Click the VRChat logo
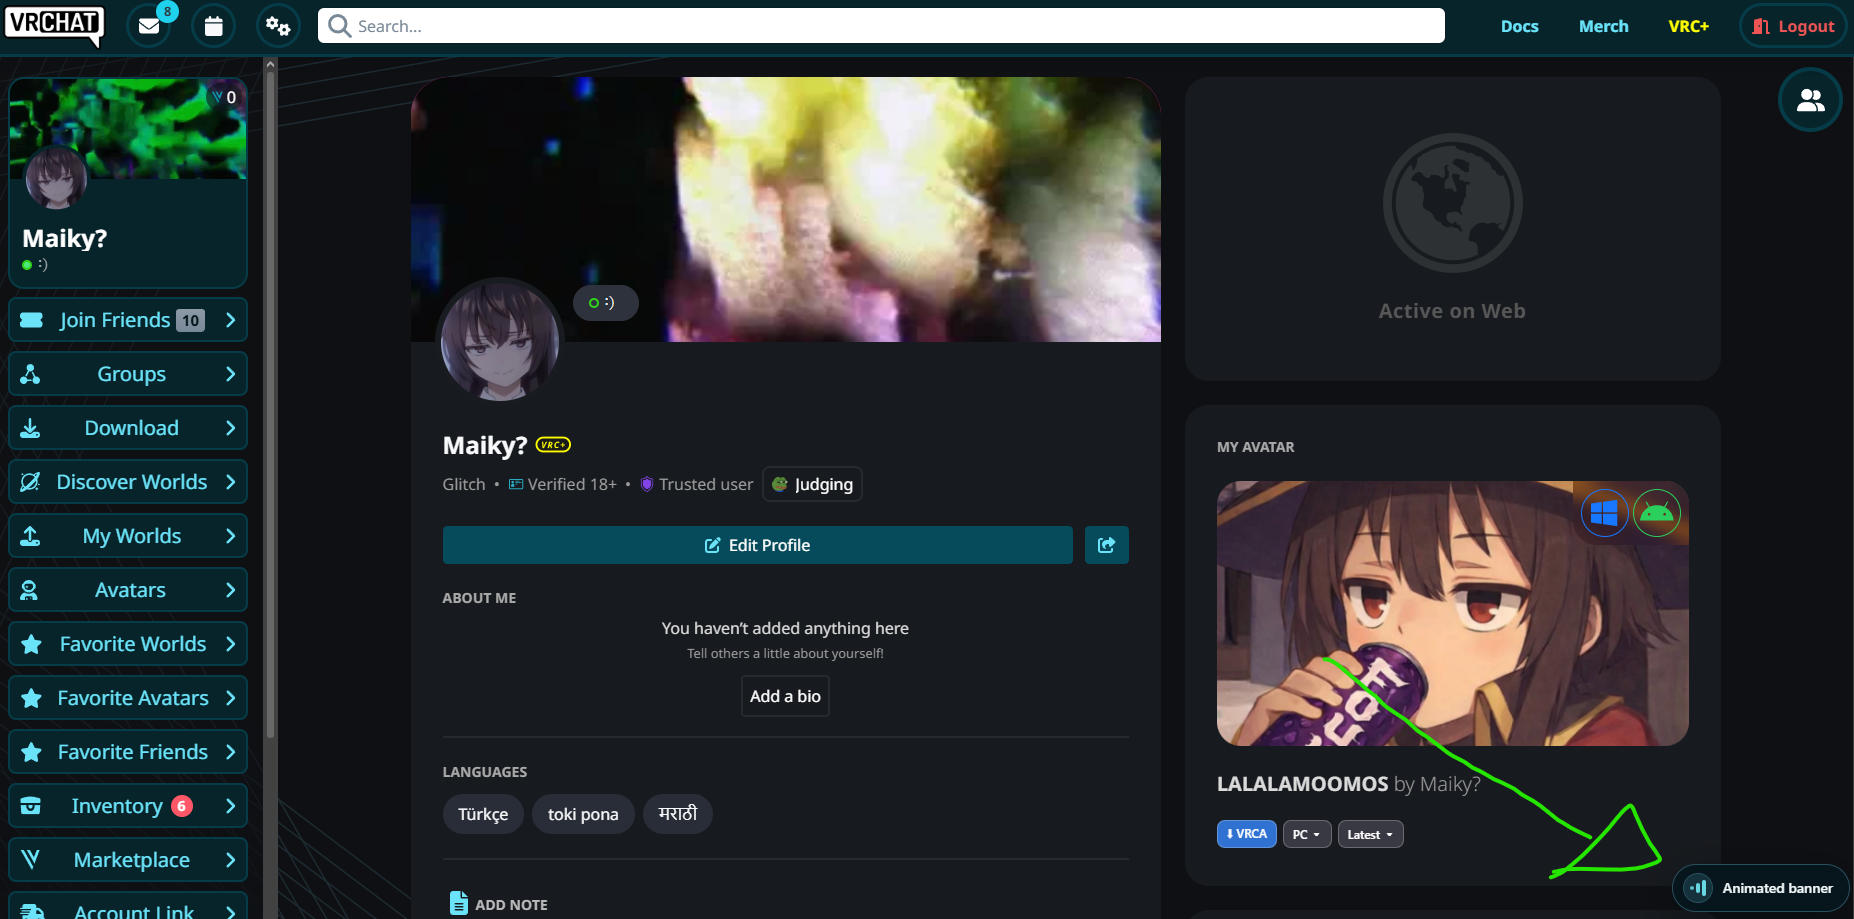The height and width of the screenshot is (919, 1854). tap(54, 26)
